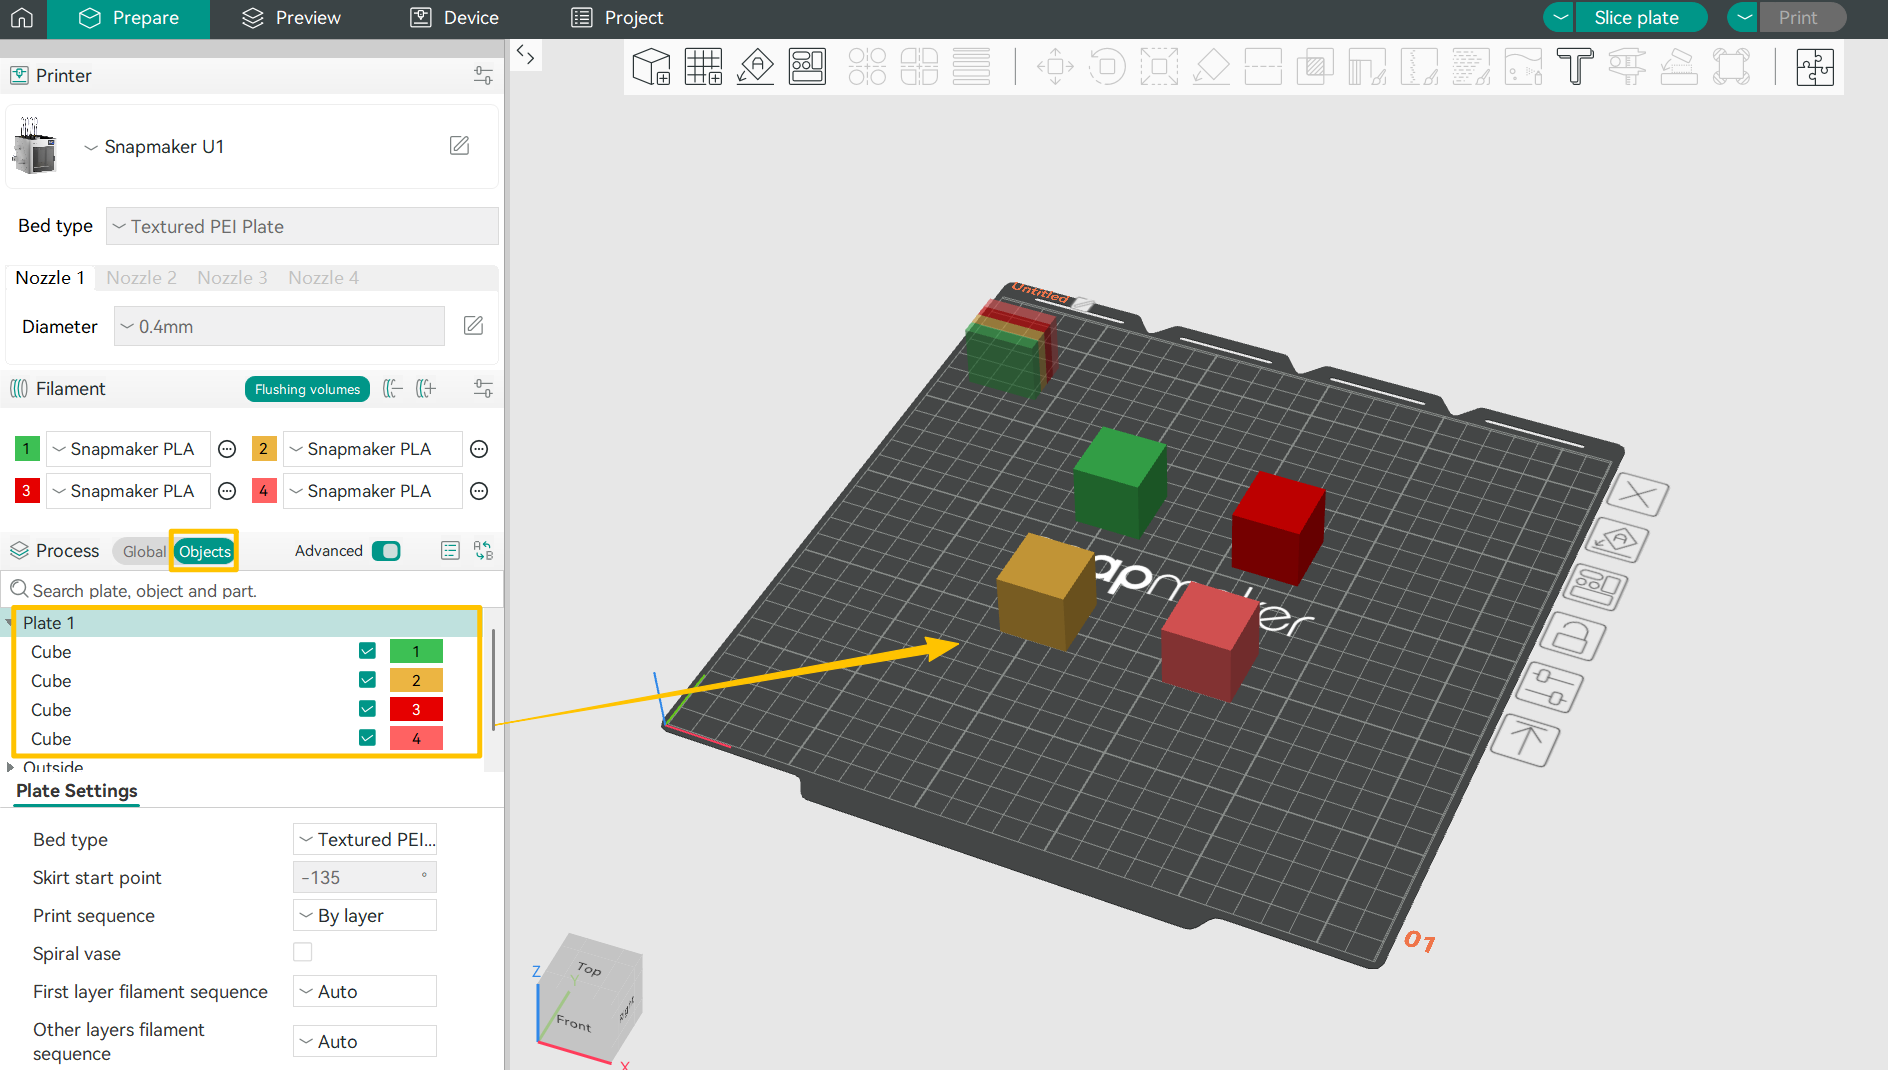Uncheck the first Cube's checkbox
Viewport: 1888px width, 1070px height.
point(367,652)
